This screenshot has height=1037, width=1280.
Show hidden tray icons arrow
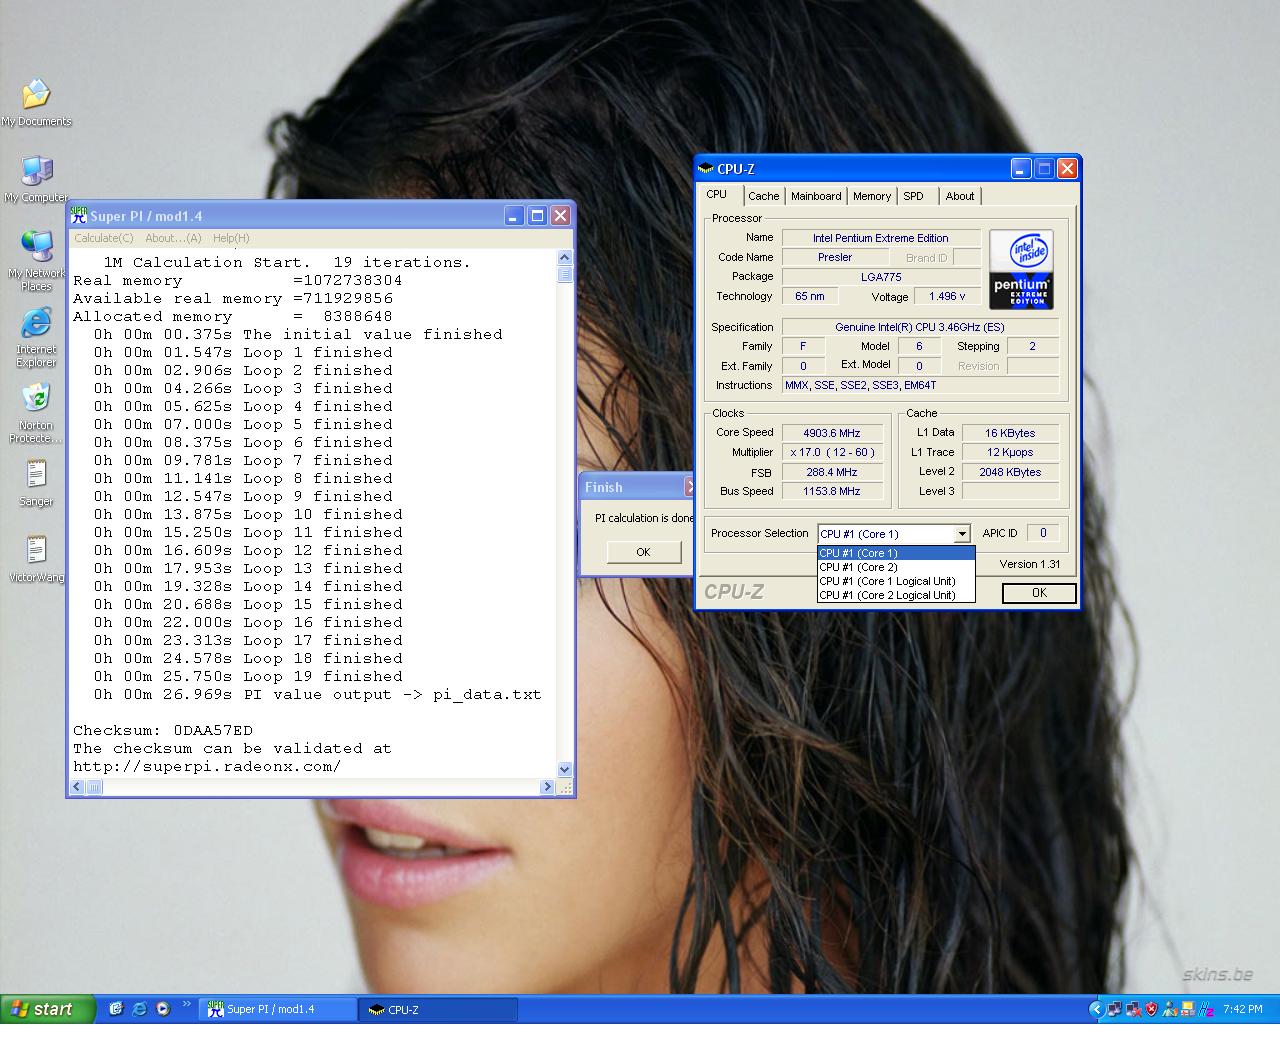(x=1097, y=1009)
